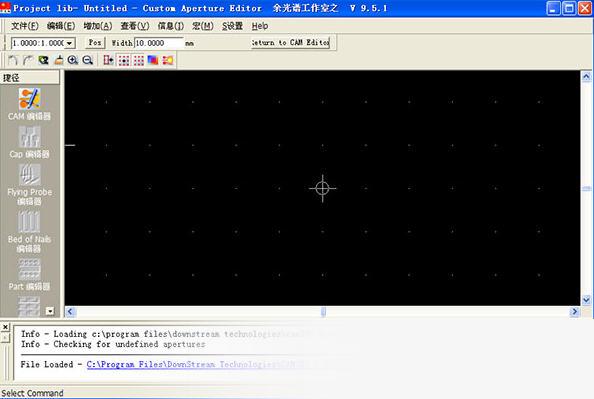This screenshot has width=594, height=399.
Task: Toggle the grid snap dots icon
Action: (x=124, y=60)
